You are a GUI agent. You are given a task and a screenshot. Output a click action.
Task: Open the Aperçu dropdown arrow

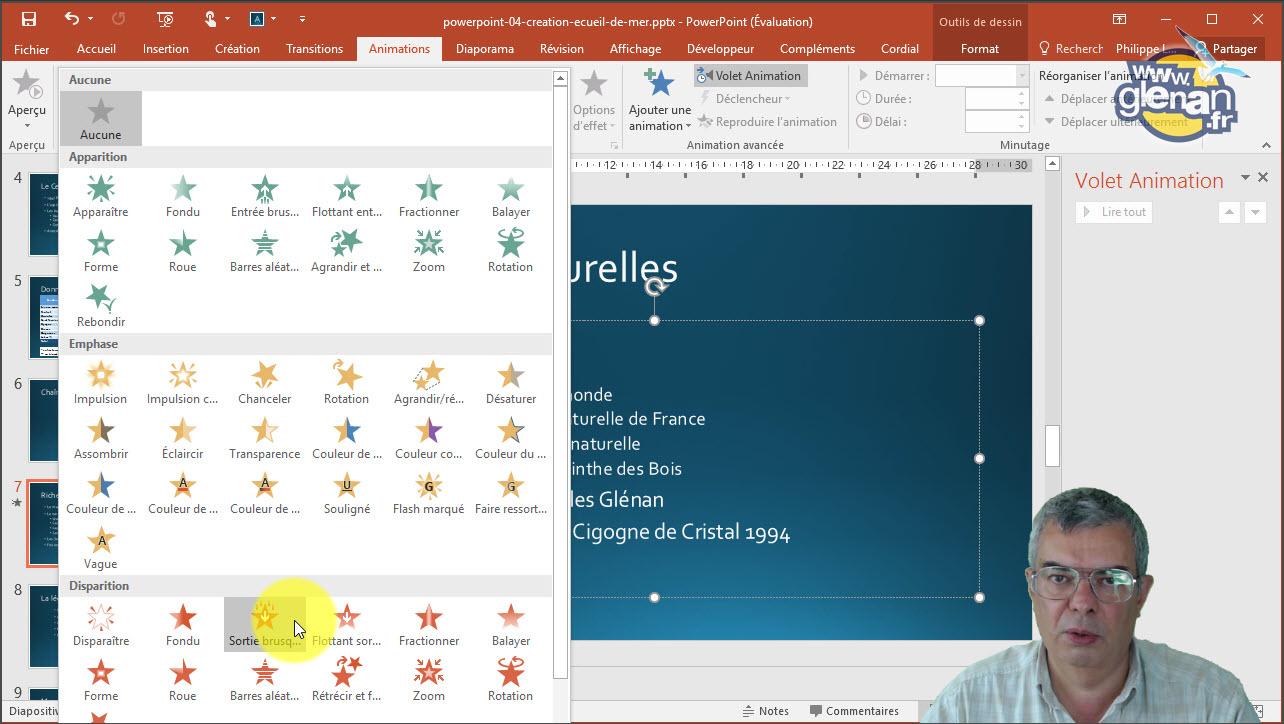coord(27,125)
